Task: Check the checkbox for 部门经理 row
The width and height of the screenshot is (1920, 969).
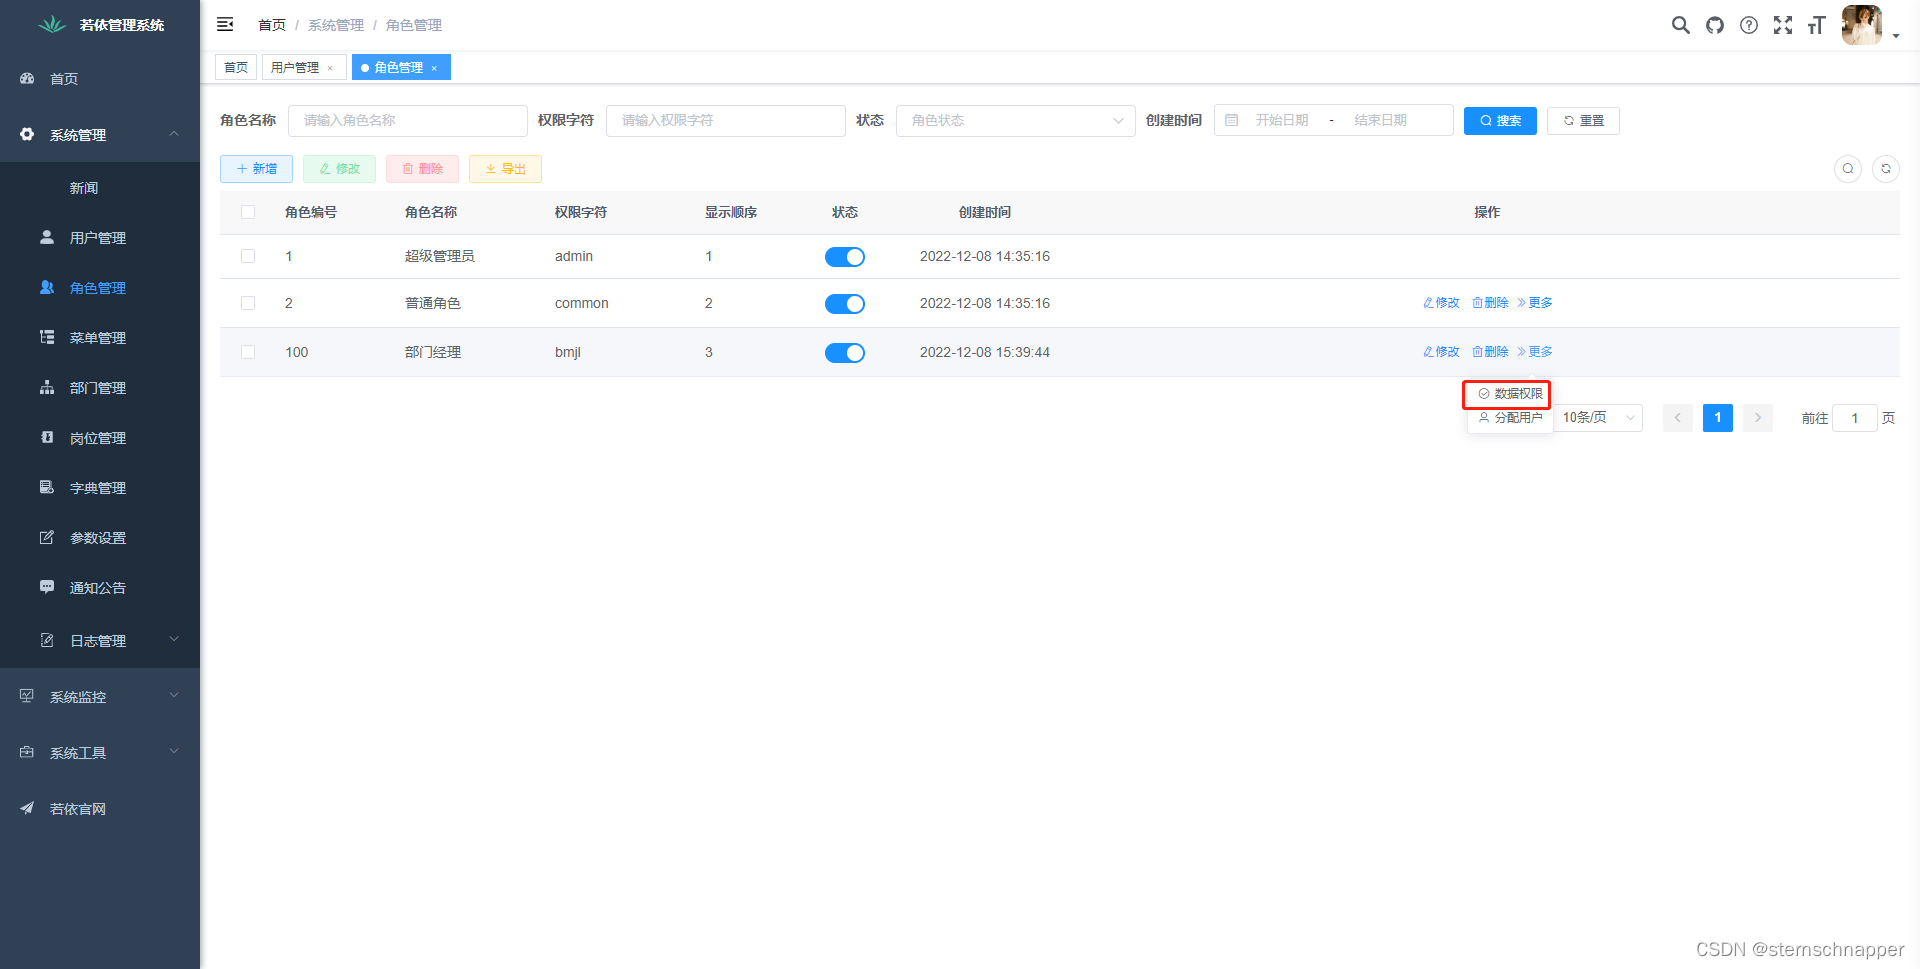Action: click(247, 352)
